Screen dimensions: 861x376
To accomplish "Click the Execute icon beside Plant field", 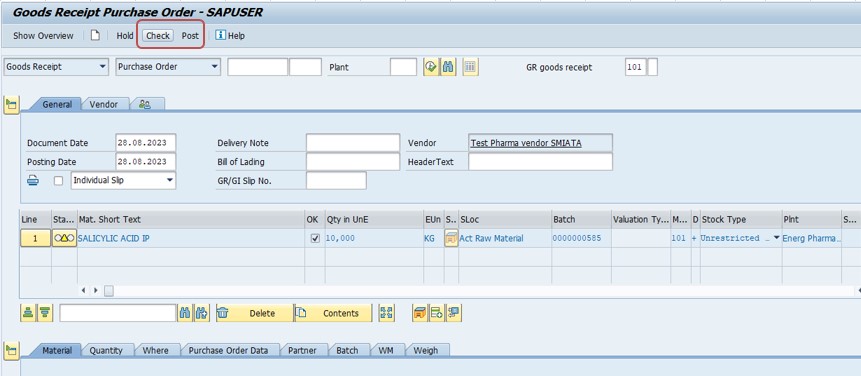I will 431,67.
